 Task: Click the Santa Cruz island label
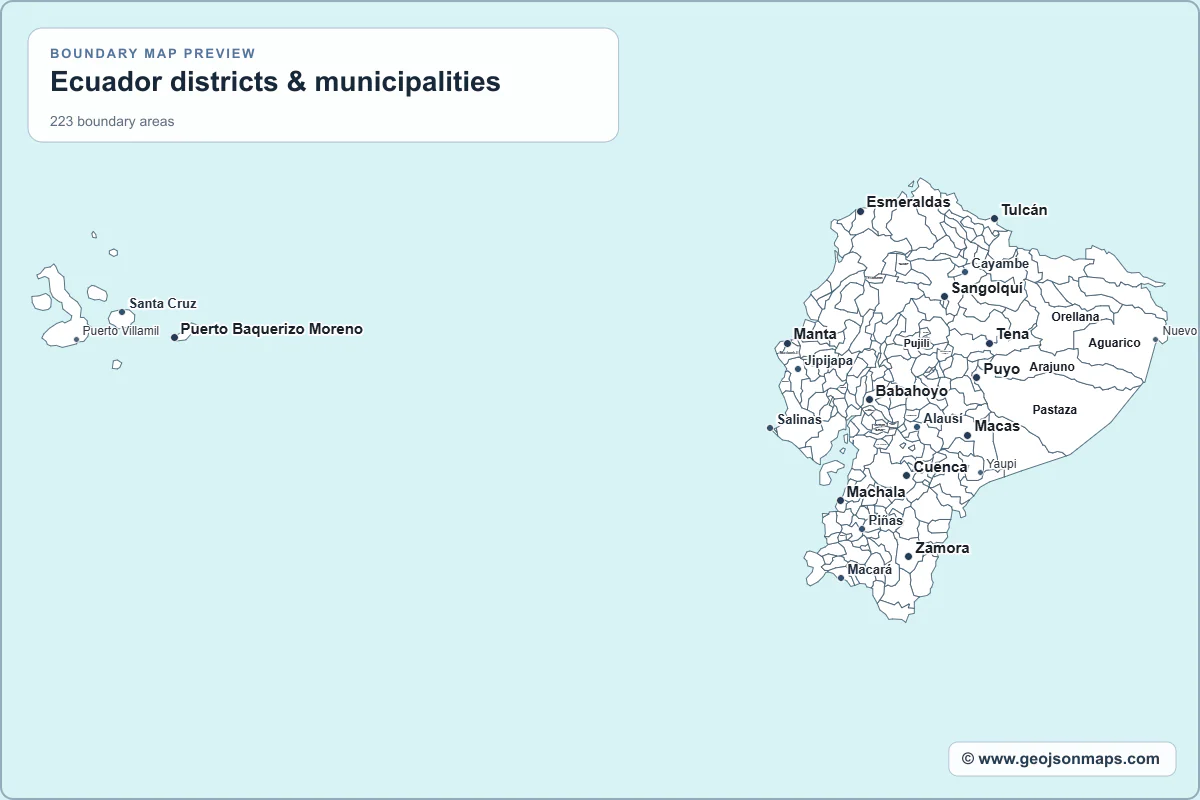[163, 304]
